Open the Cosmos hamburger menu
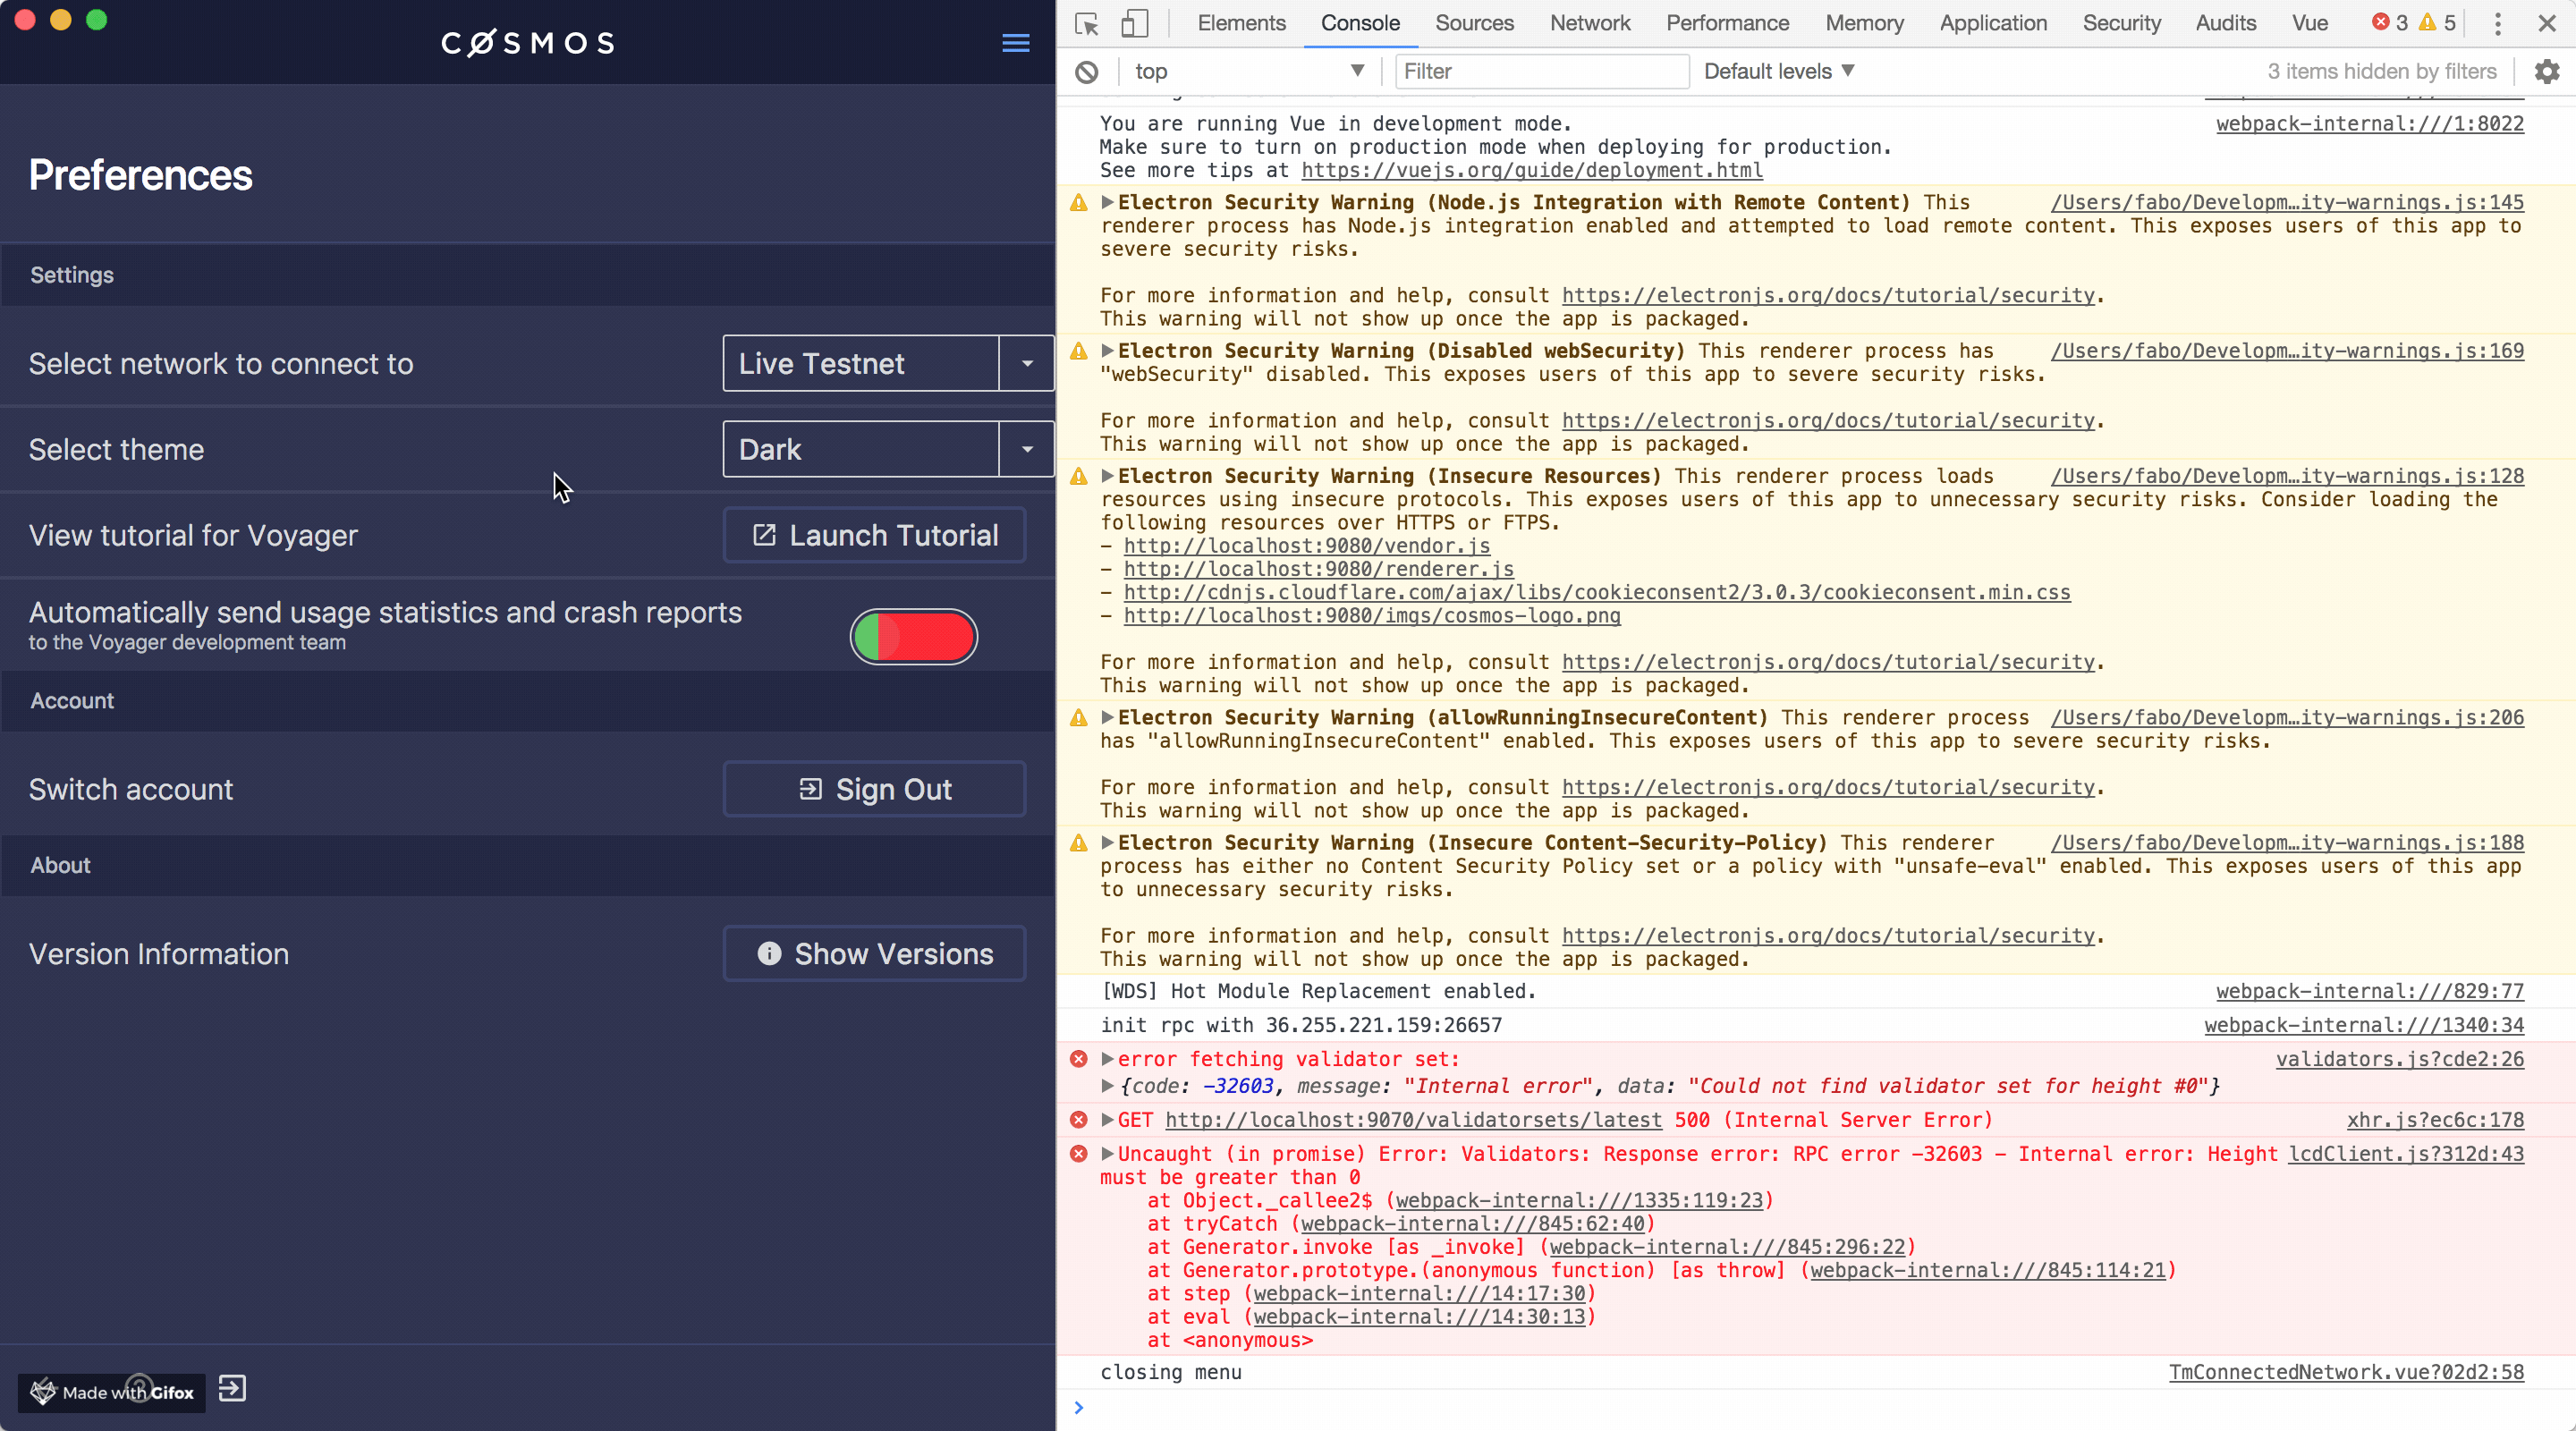The width and height of the screenshot is (2576, 1431). click(x=1015, y=42)
